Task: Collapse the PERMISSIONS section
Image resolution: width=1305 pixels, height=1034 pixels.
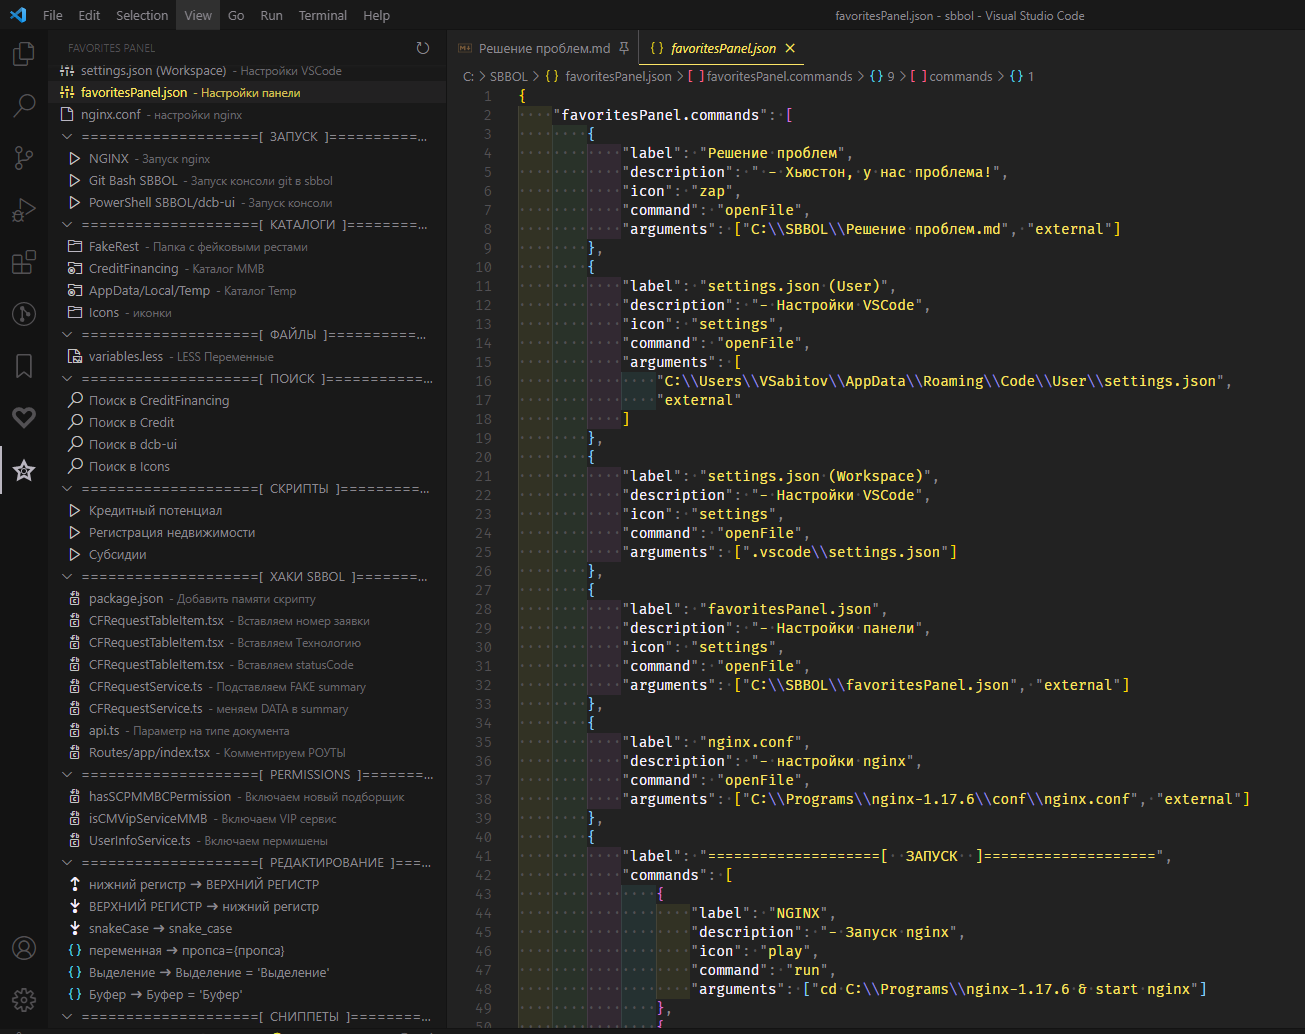Action: pos(67,774)
